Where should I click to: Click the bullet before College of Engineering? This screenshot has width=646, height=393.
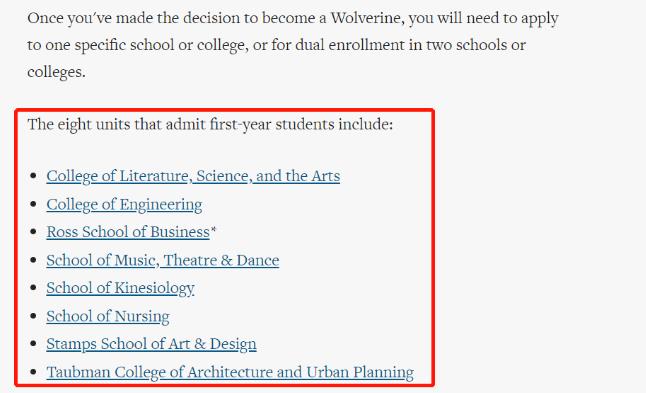pos(33,205)
